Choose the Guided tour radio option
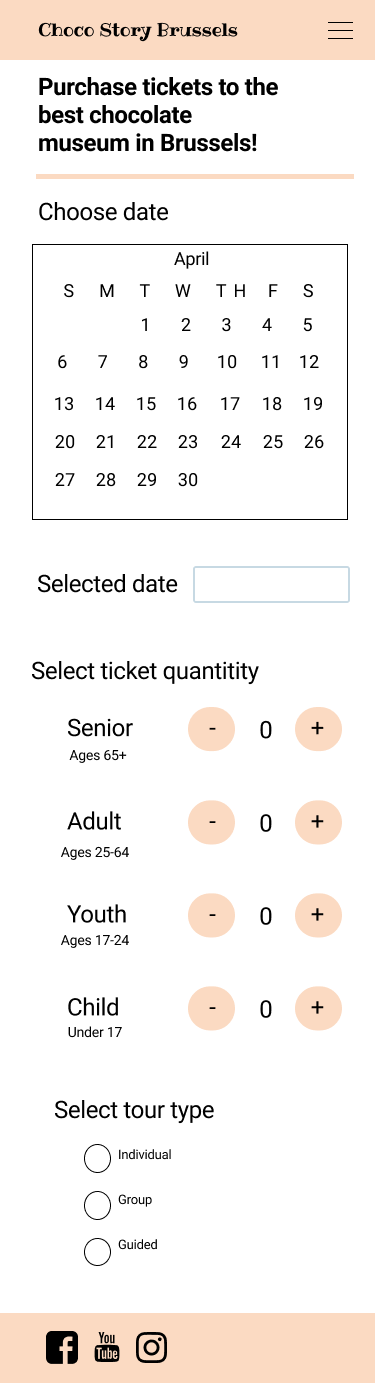This screenshot has width=375, height=1383. [x=97, y=1251]
